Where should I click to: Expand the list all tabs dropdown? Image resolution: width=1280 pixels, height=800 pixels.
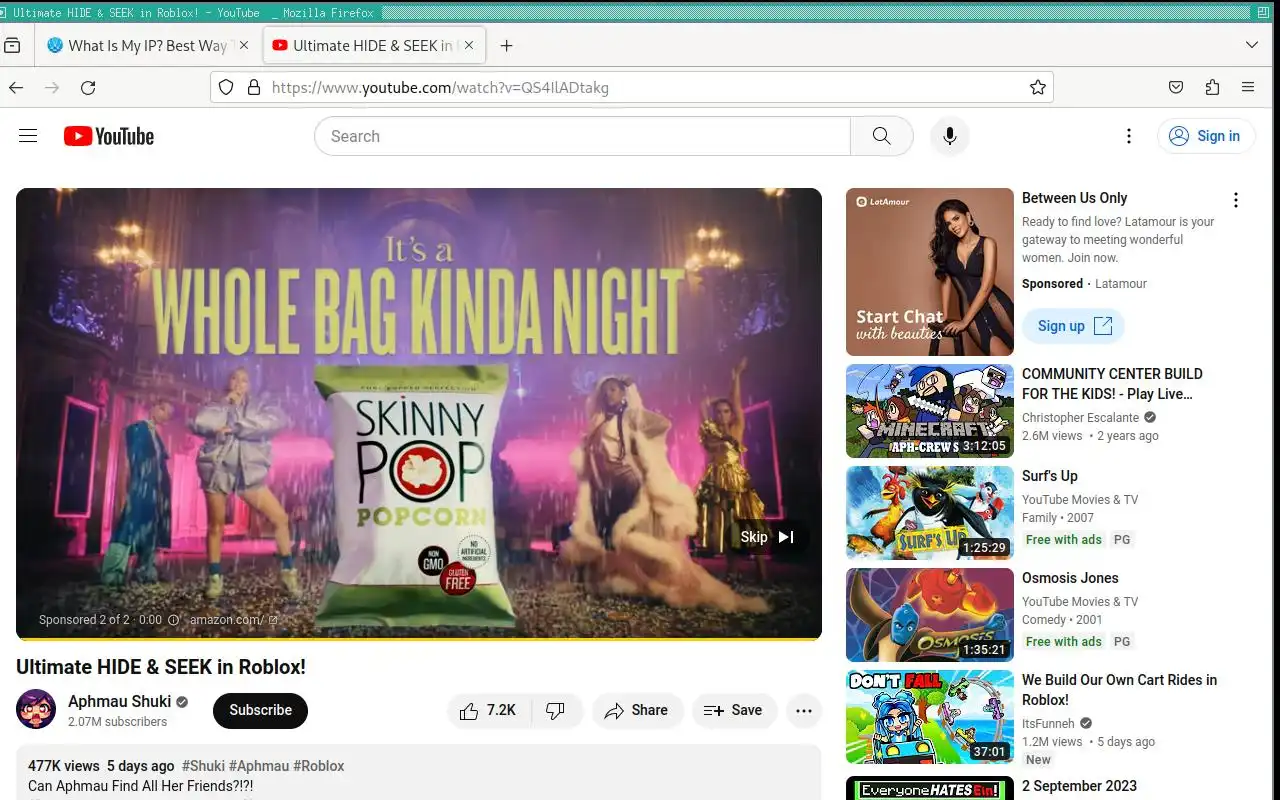[1252, 46]
